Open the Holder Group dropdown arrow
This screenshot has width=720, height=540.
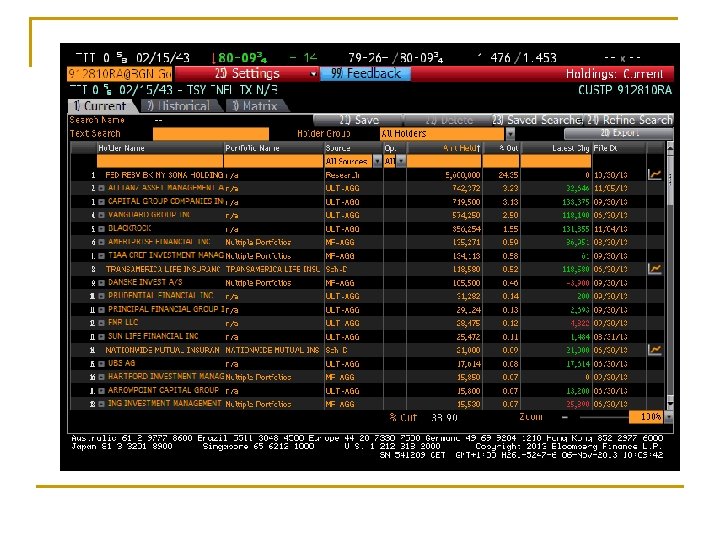click(510, 134)
